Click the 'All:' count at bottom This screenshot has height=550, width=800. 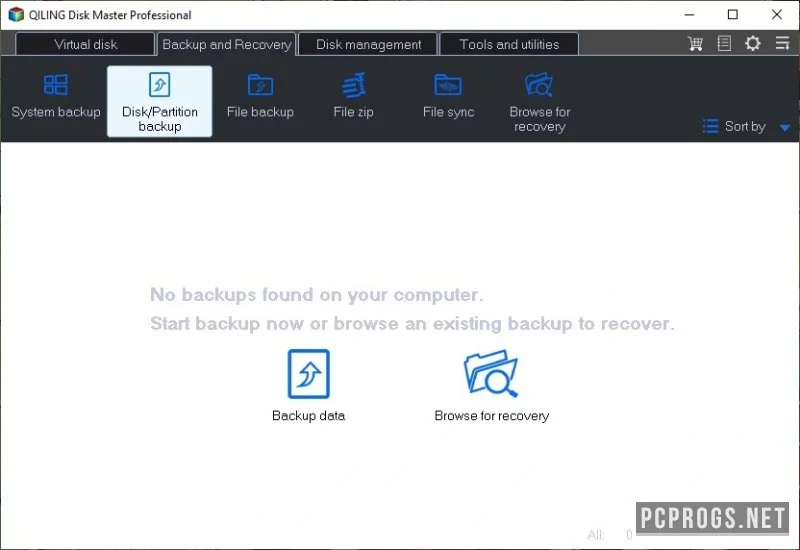pyautogui.click(x=610, y=535)
